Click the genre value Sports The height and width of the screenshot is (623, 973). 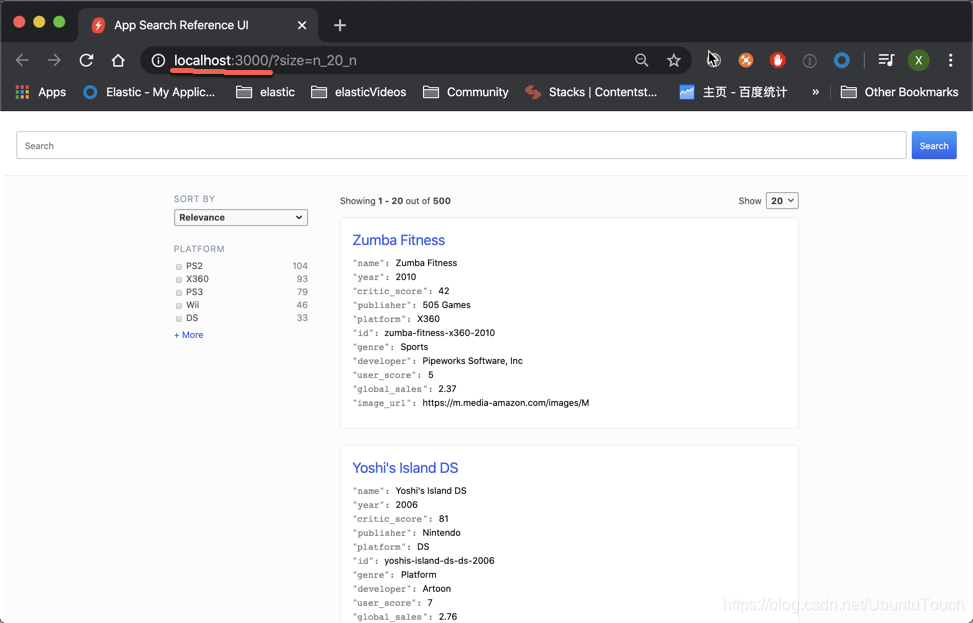click(414, 347)
